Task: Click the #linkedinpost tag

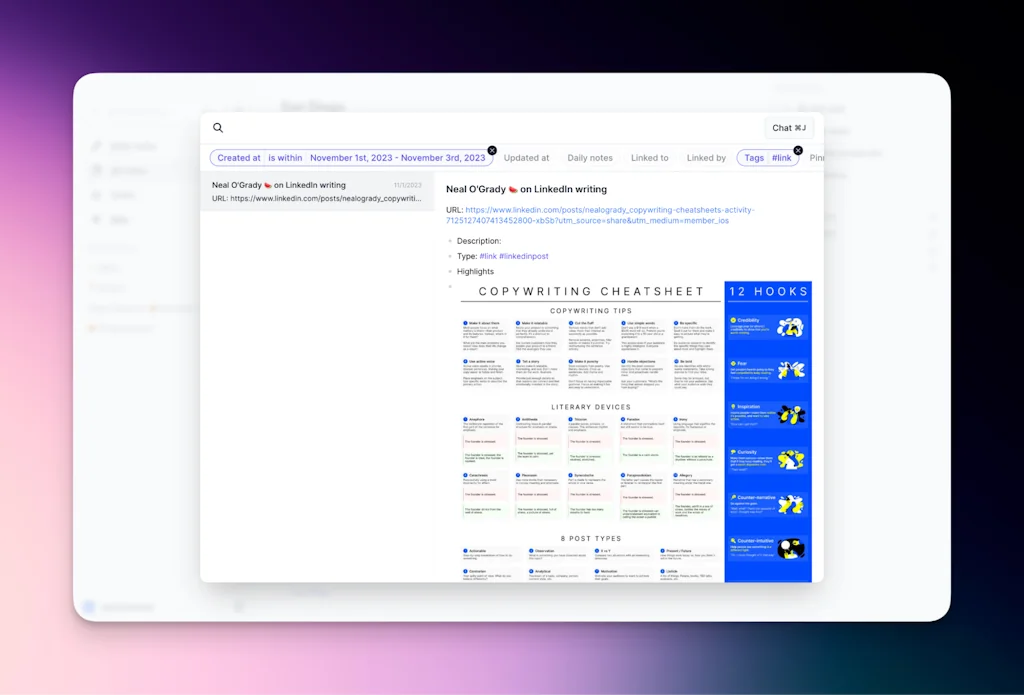Action: click(524, 256)
